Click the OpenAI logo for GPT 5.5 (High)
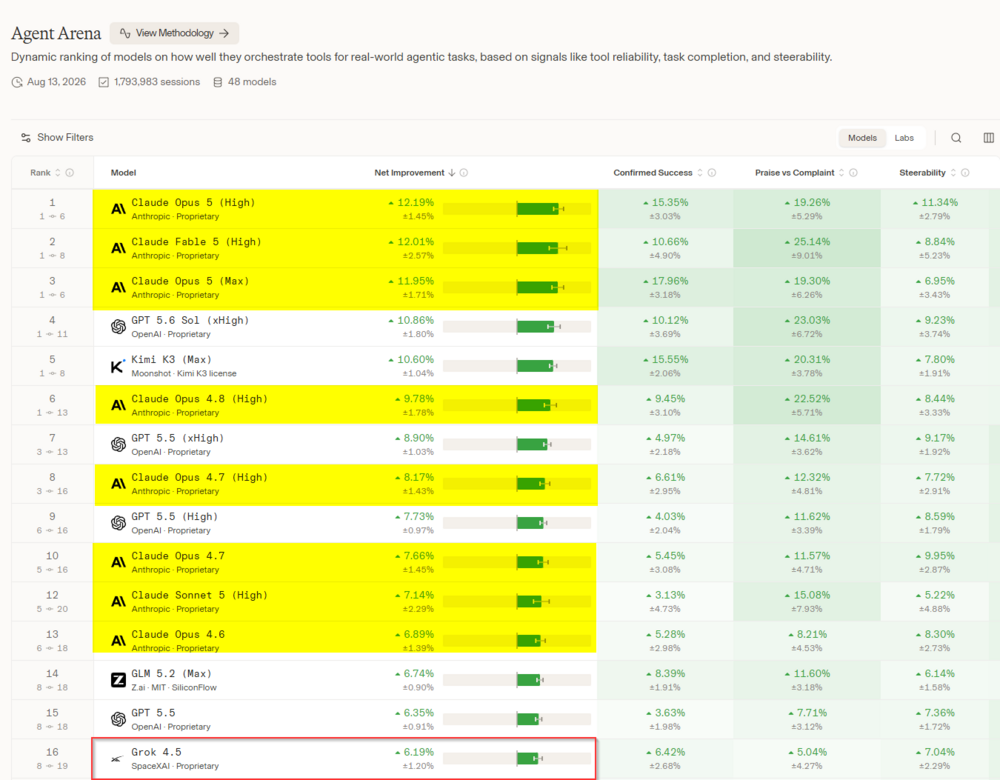 coord(118,523)
